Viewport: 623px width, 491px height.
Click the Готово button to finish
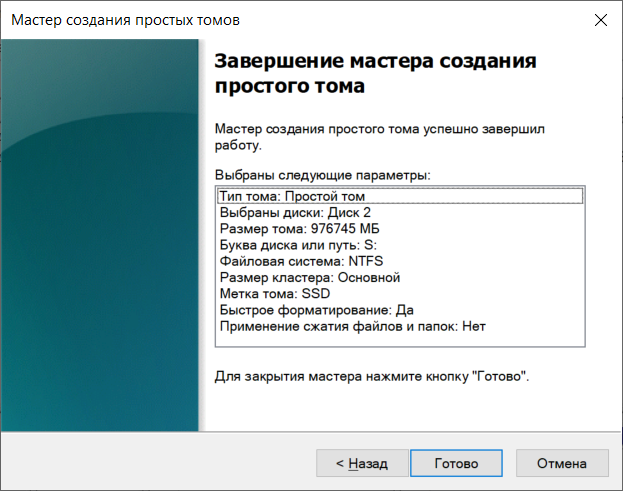point(456,463)
